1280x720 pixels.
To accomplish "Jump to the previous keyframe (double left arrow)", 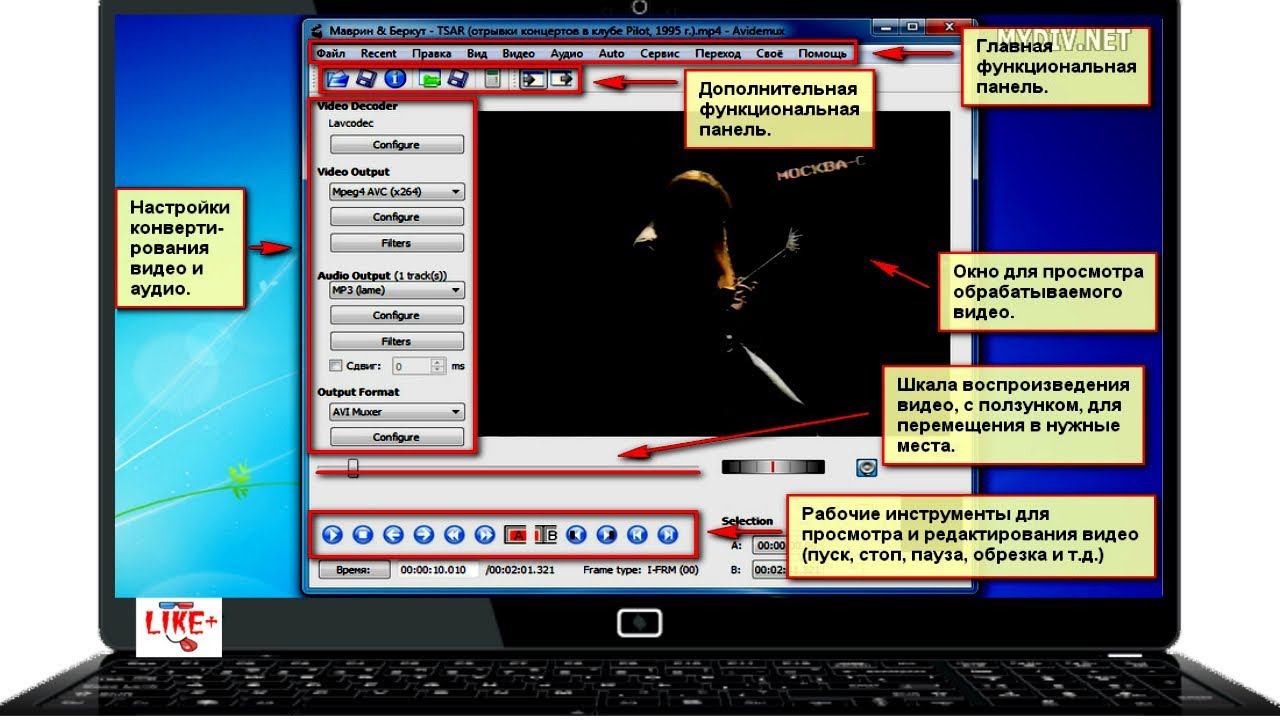I will pyautogui.click(x=454, y=535).
